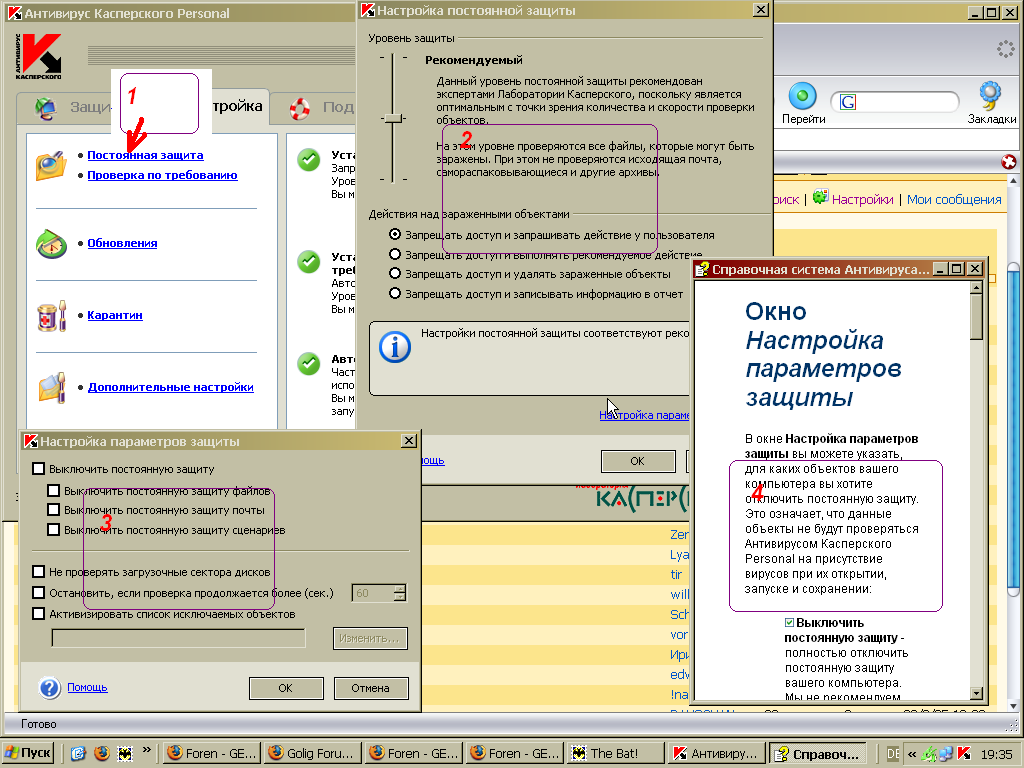
Task: Click the Kaspersky icon in the main window title bar
Action: 14,13
